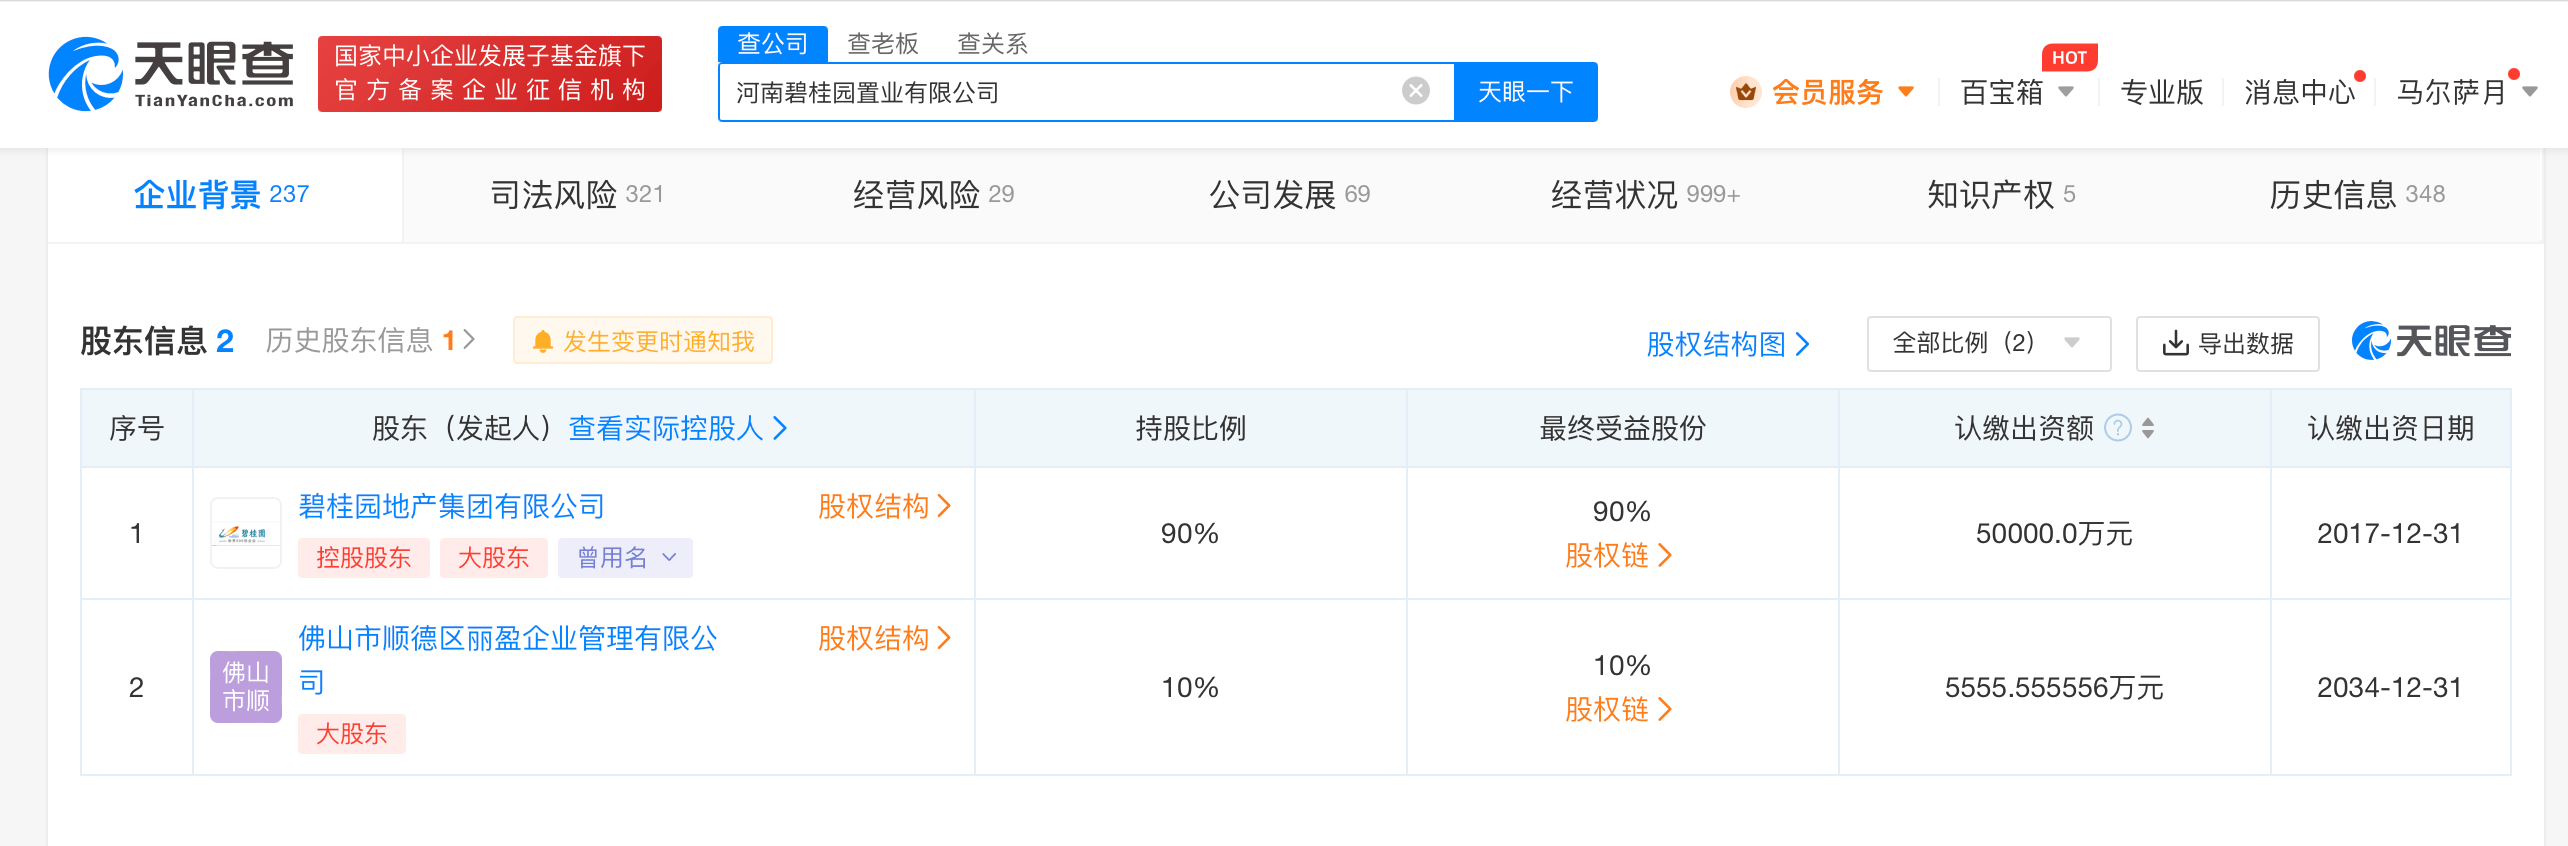Open the 全部比例 (2) dropdown

(x=1987, y=343)
